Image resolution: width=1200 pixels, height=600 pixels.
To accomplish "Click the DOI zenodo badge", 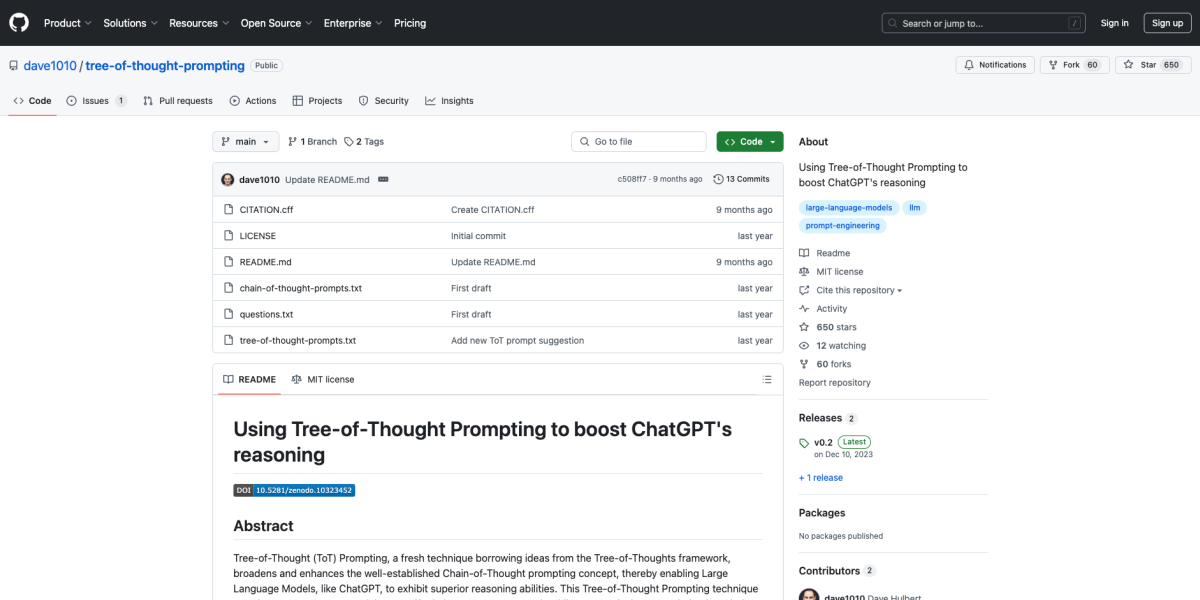I will click(x=294, y=490).
